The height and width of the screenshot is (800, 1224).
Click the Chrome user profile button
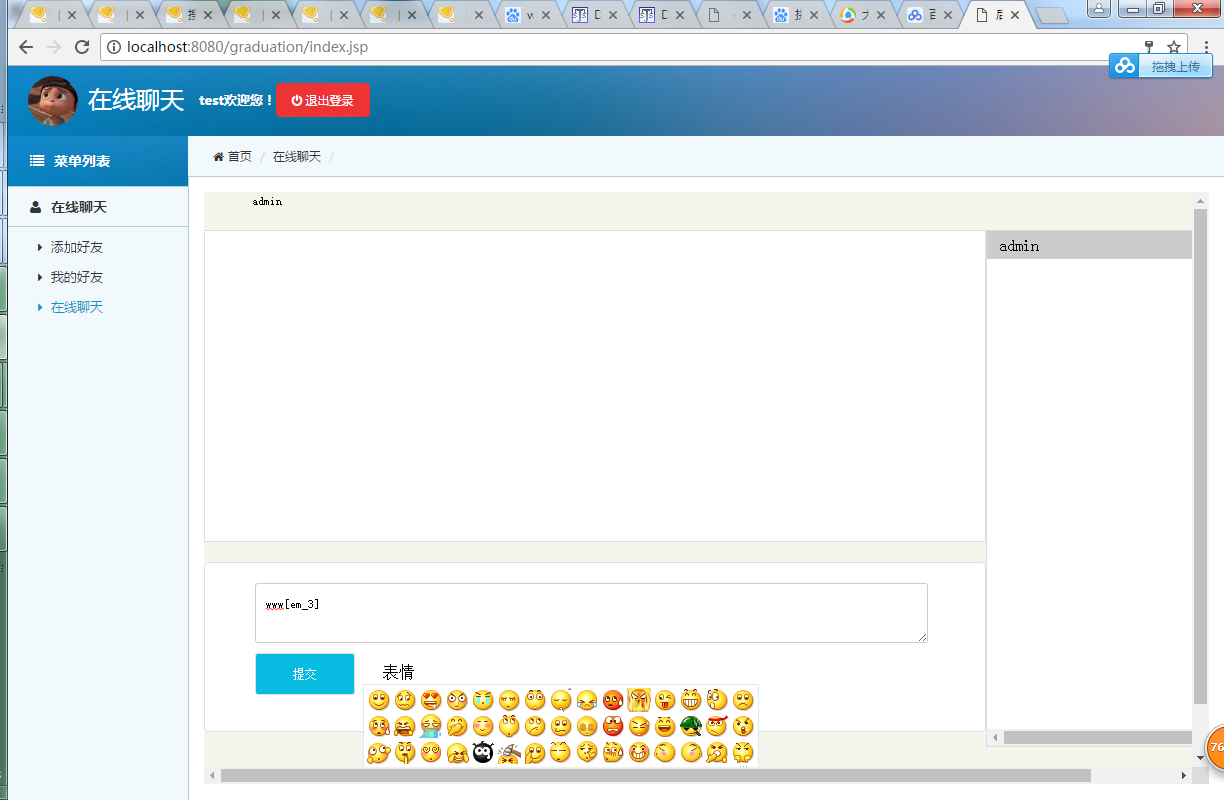[1099, 8]
